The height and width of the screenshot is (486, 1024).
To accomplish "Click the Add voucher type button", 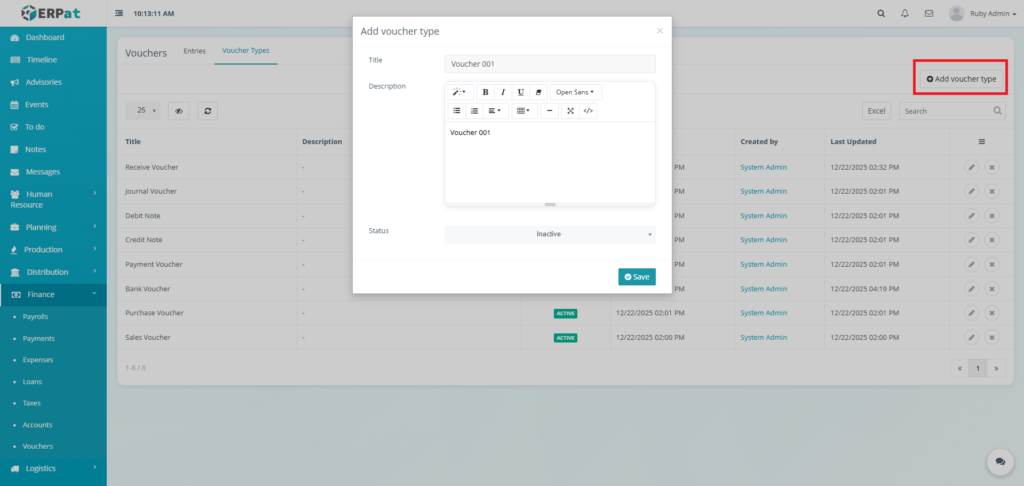I will 961,79.
